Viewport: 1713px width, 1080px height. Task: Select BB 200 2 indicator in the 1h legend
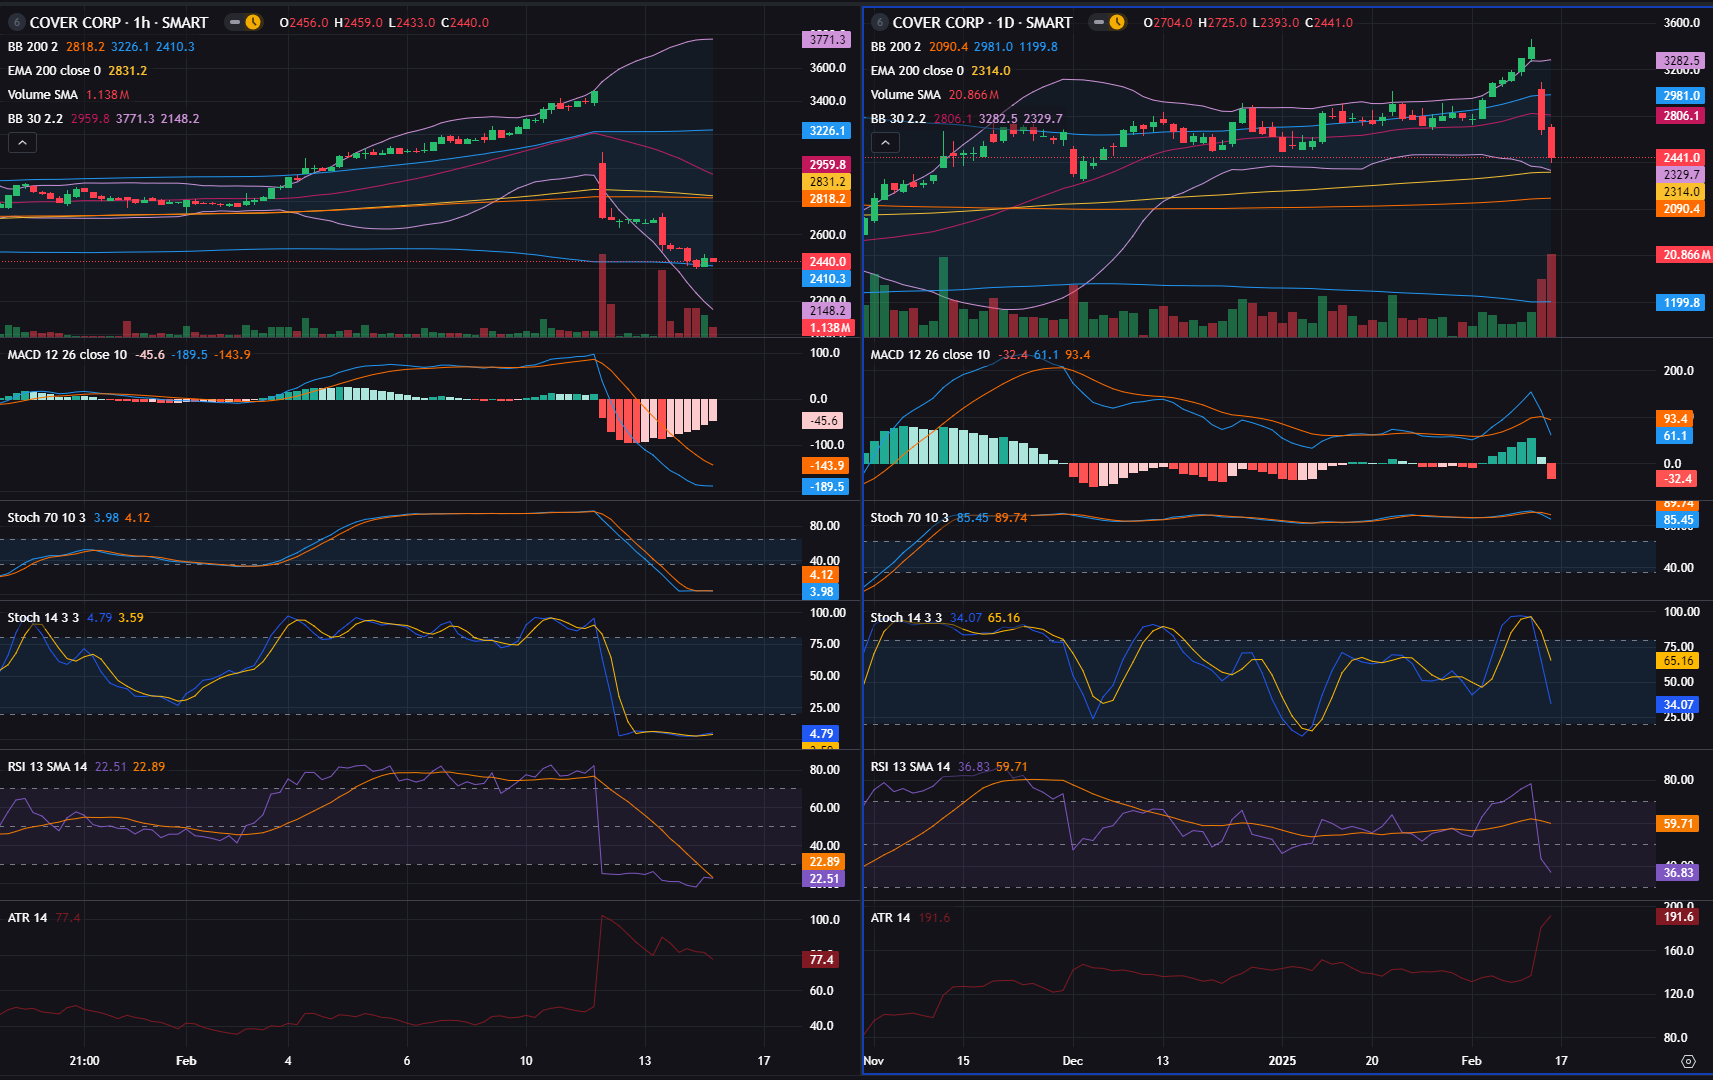32,47
